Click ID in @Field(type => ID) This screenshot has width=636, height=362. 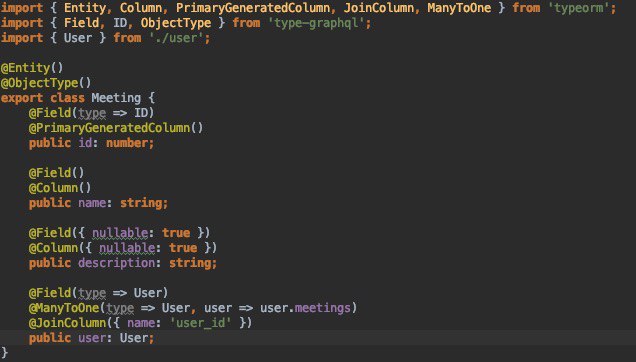140,113
